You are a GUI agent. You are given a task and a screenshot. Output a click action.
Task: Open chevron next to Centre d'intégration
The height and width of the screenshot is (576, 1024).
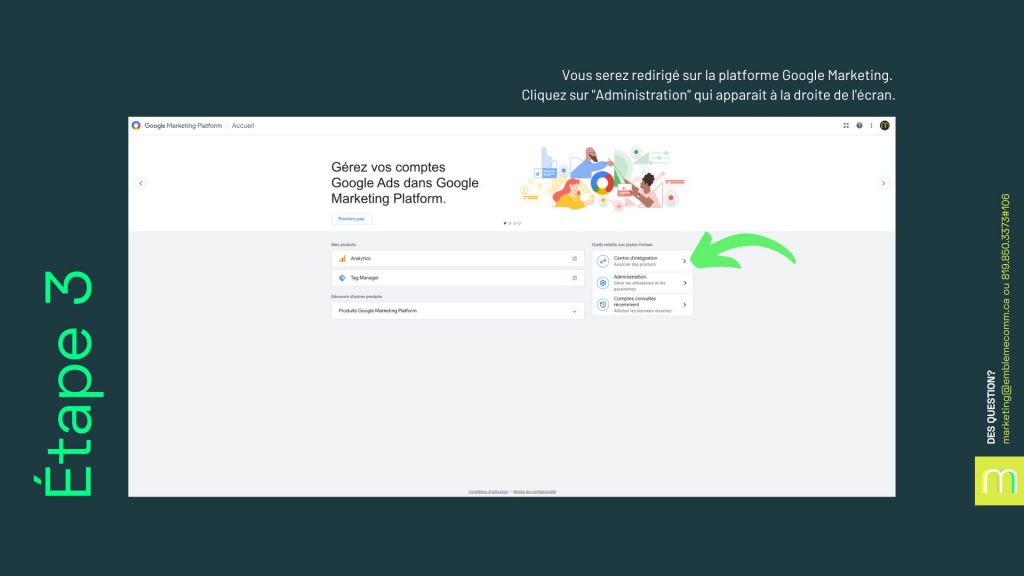point(684,261)
